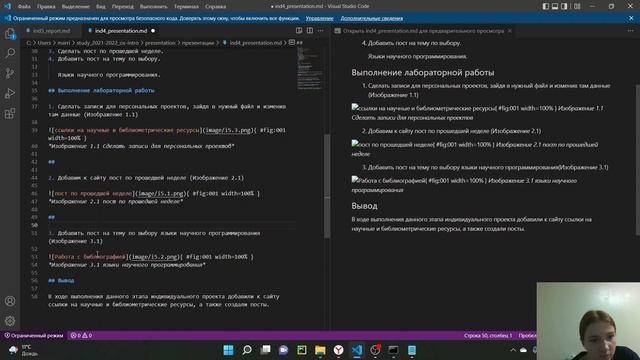
Task: Open the Accounts menu icon
Action: (x=10, y=301)
